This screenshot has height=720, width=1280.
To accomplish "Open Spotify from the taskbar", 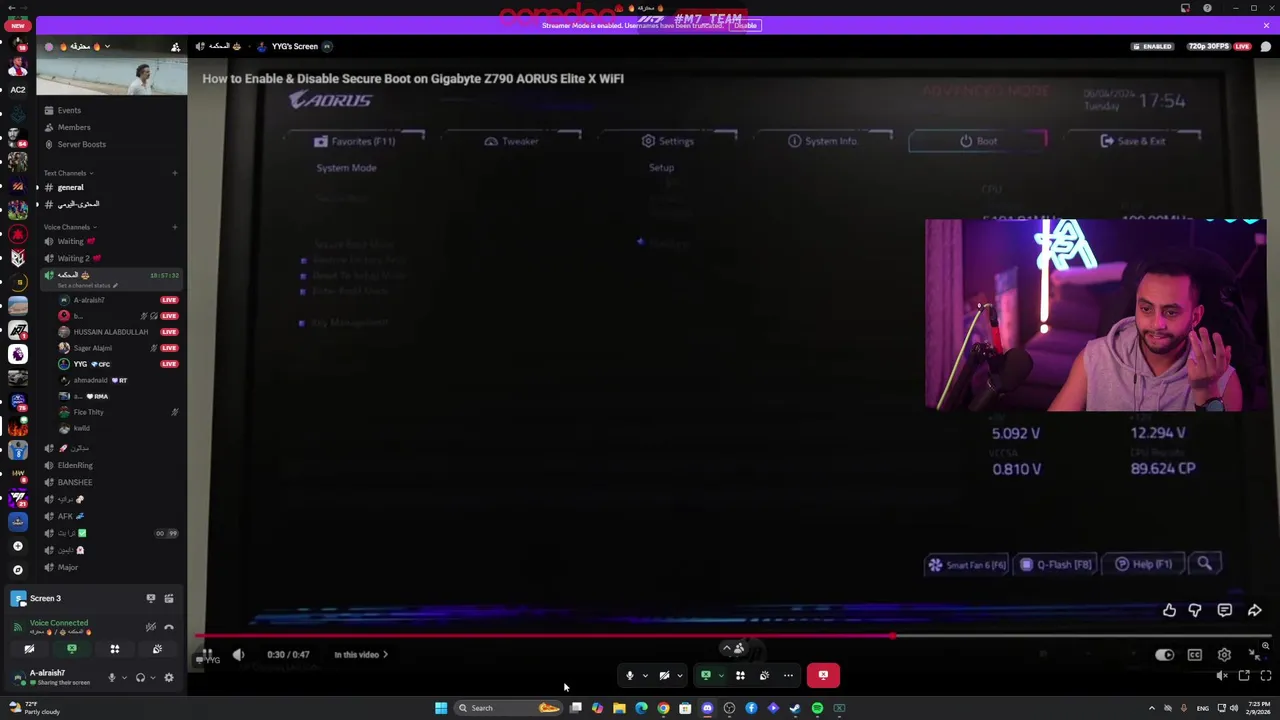I will [817, 708].
